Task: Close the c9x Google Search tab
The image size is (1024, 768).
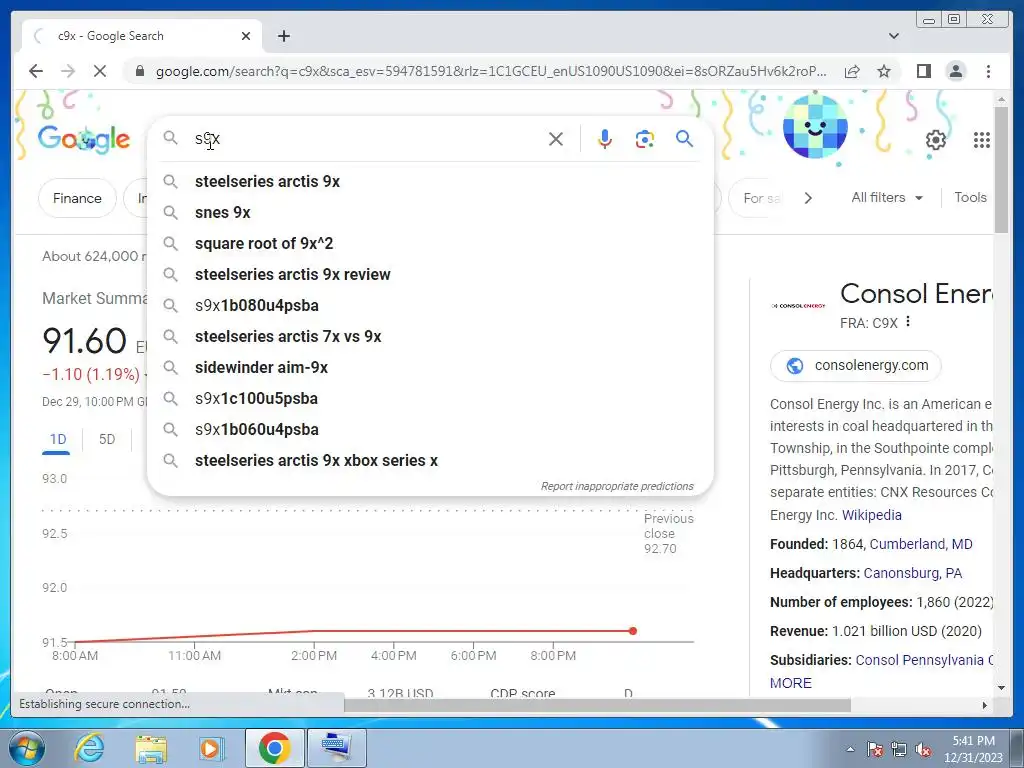Action: (246, 36)
